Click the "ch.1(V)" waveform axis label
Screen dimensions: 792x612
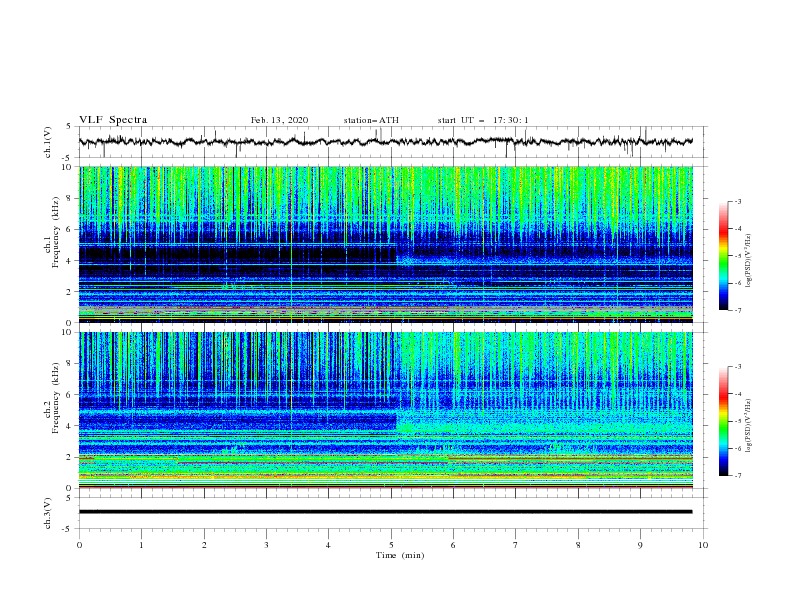coord(47,142)
